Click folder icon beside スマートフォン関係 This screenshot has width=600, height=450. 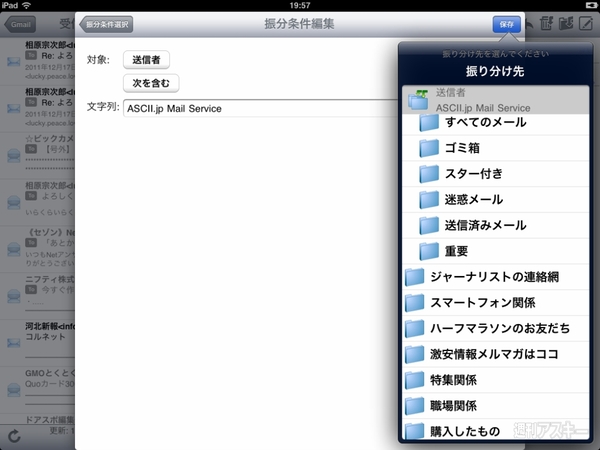click(x=414, y=303)
